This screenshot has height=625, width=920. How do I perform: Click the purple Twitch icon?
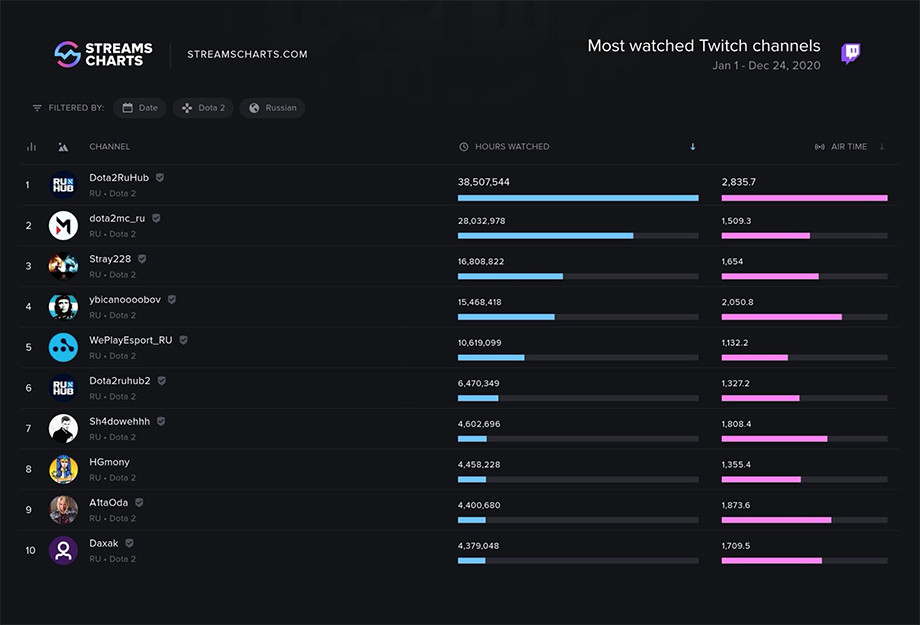coord(851,53)
